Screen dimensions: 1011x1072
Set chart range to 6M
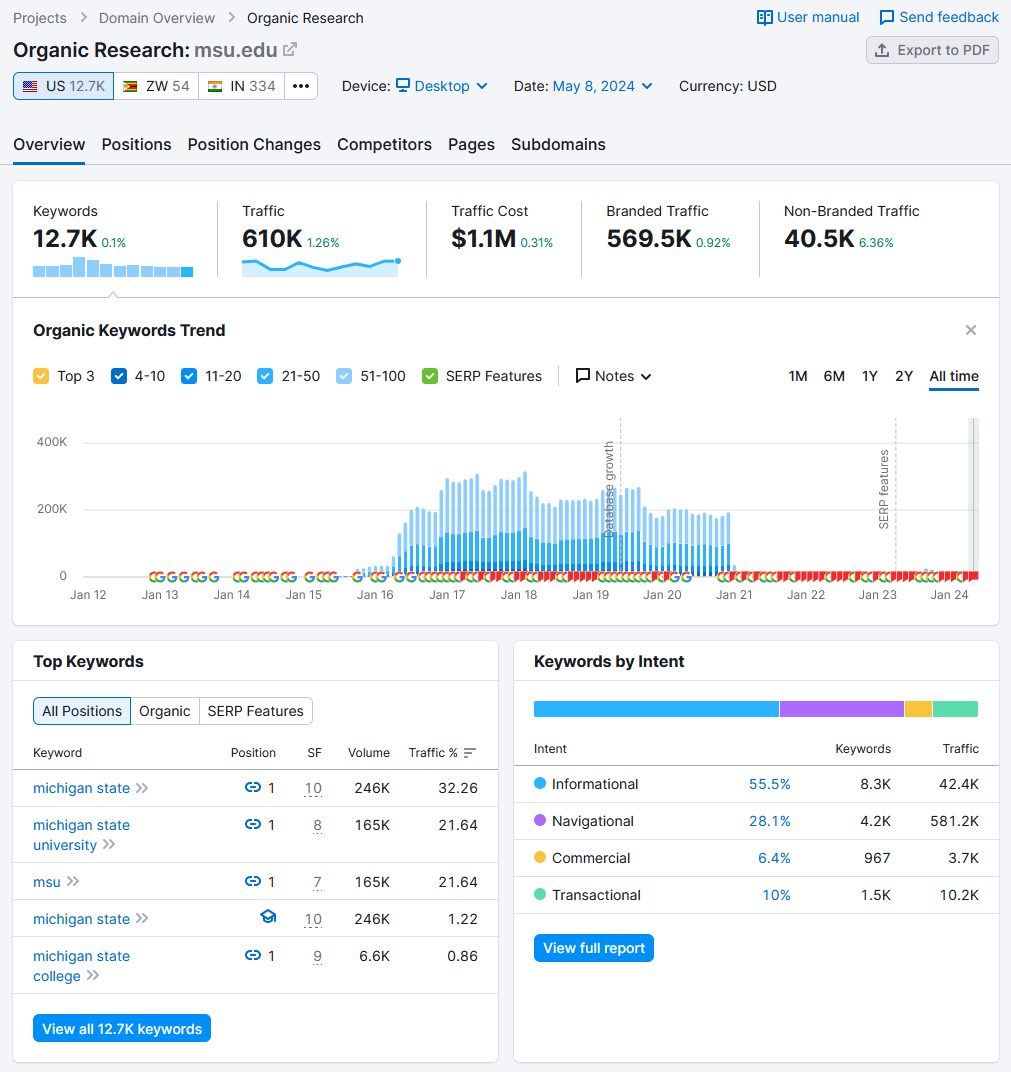pos(834,376)
